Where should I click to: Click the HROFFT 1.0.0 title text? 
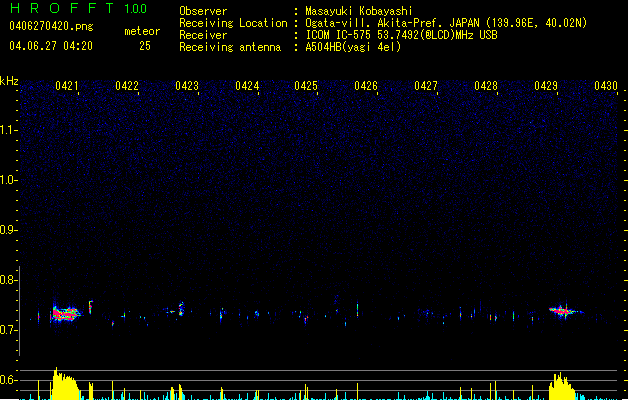[78, 8]
